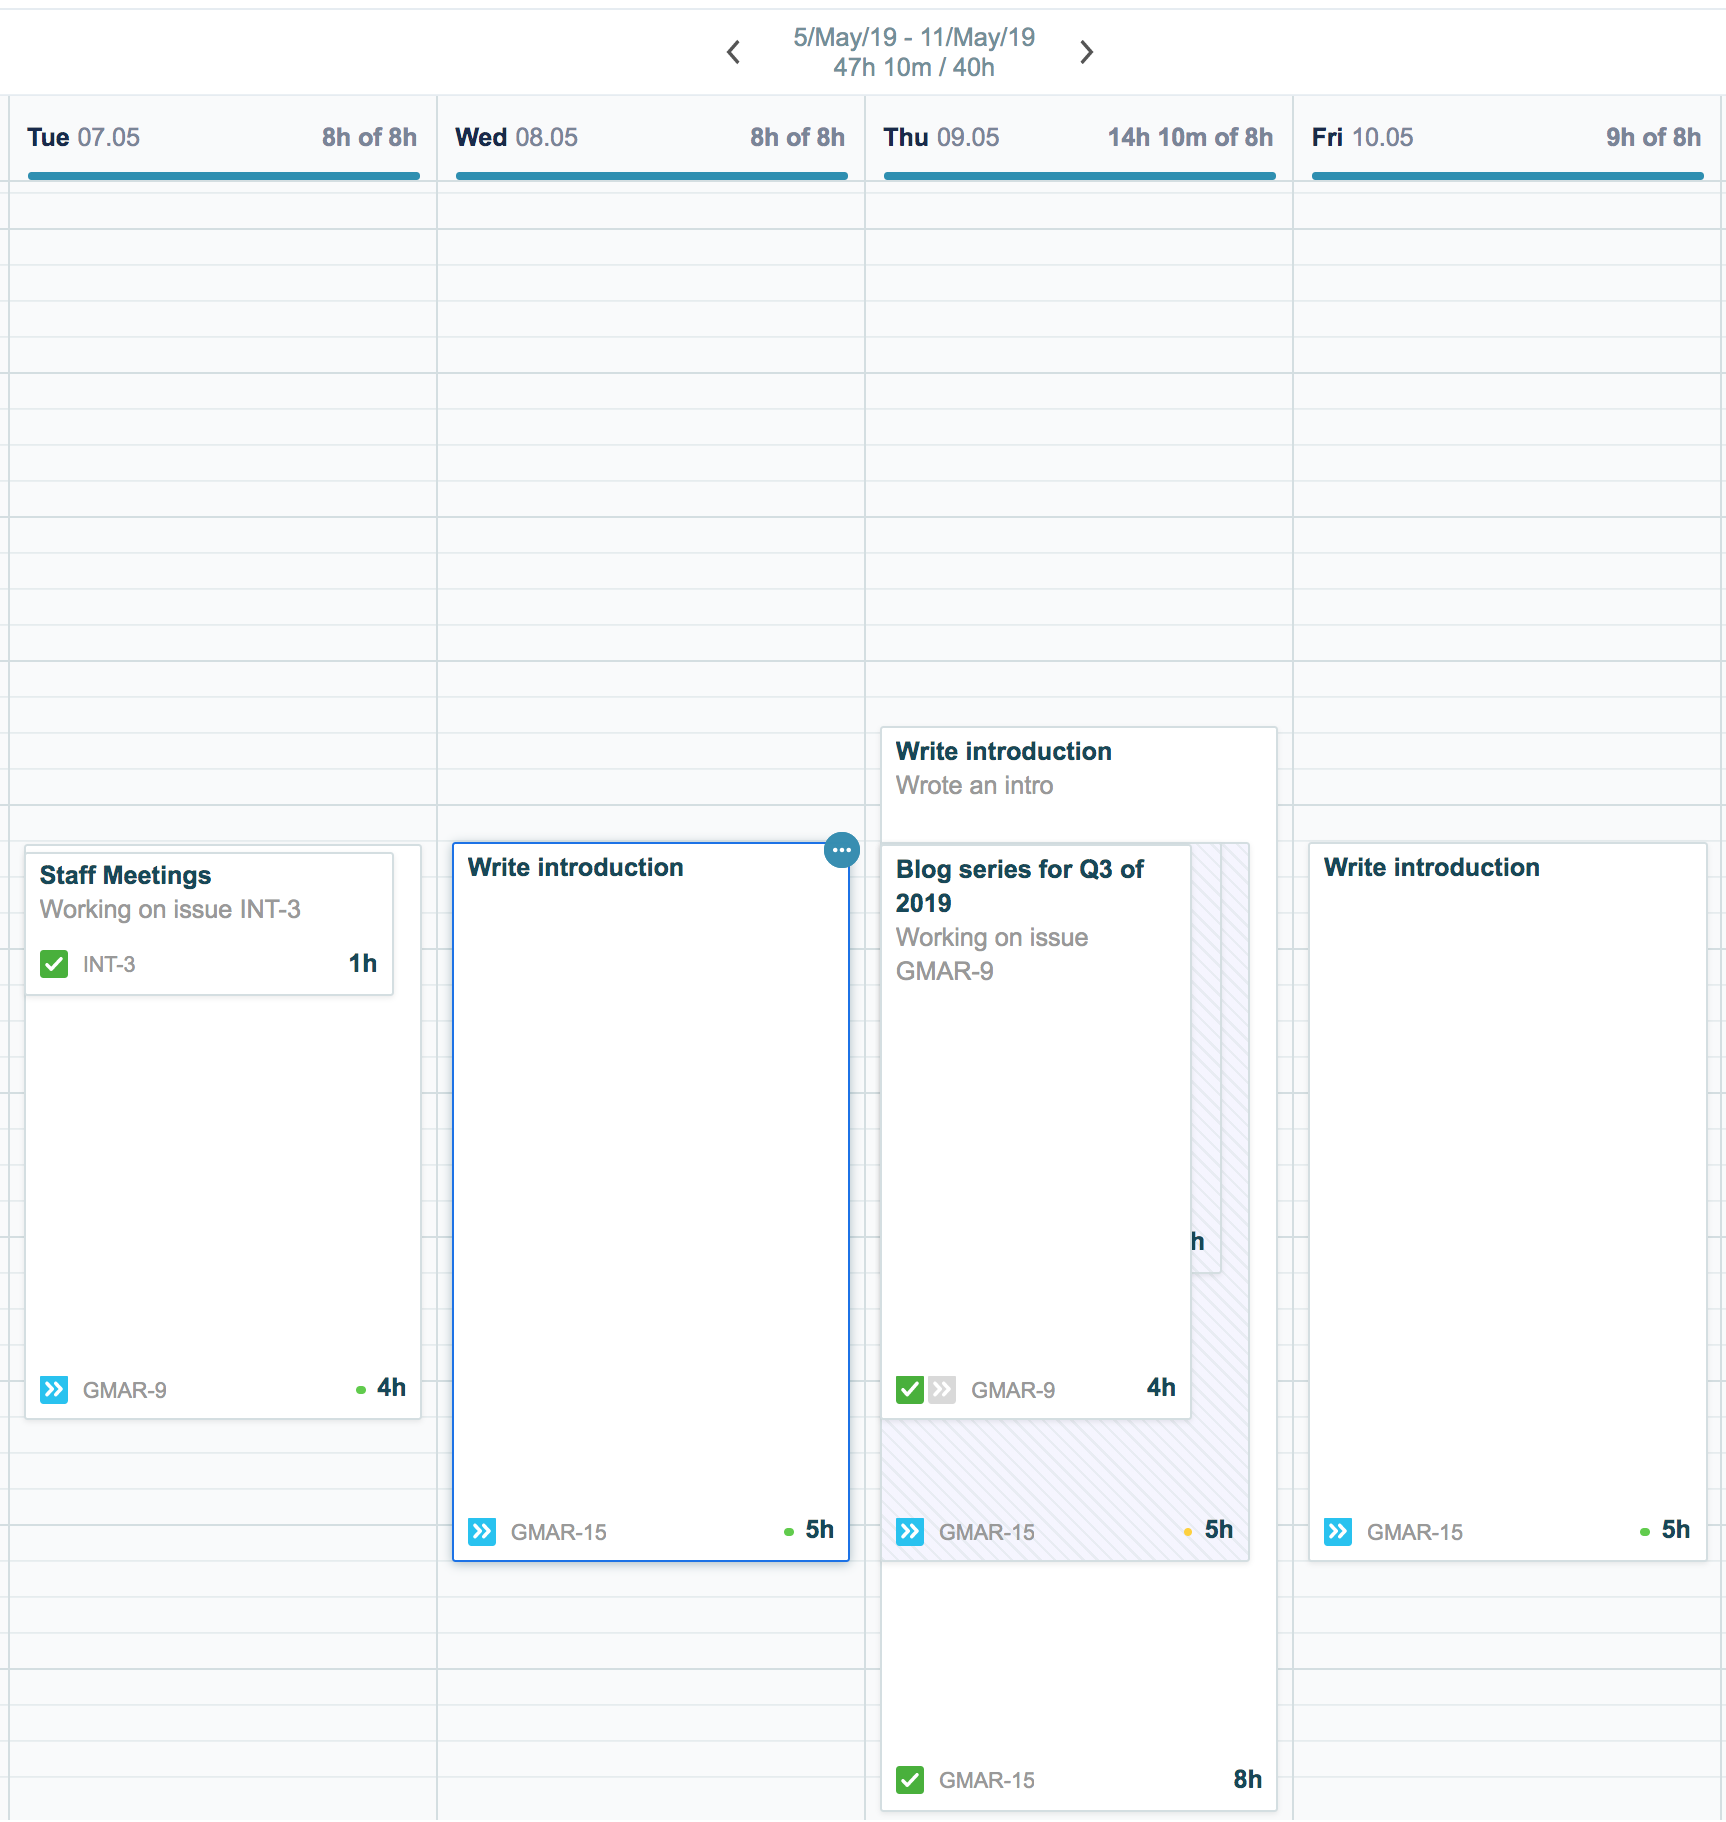Click the GMAR-15 issue key on Friday's card
This screenshot has height=1822, width=1726.
1414,1531
